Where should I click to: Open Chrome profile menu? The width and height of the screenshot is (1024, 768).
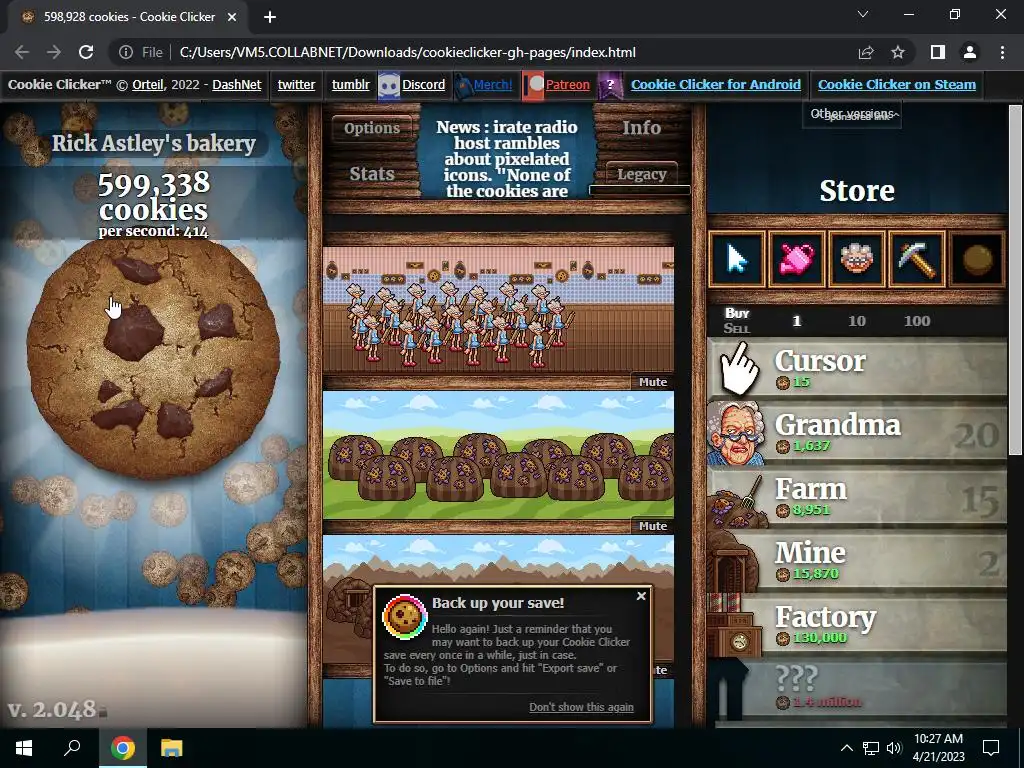(970, 52)
